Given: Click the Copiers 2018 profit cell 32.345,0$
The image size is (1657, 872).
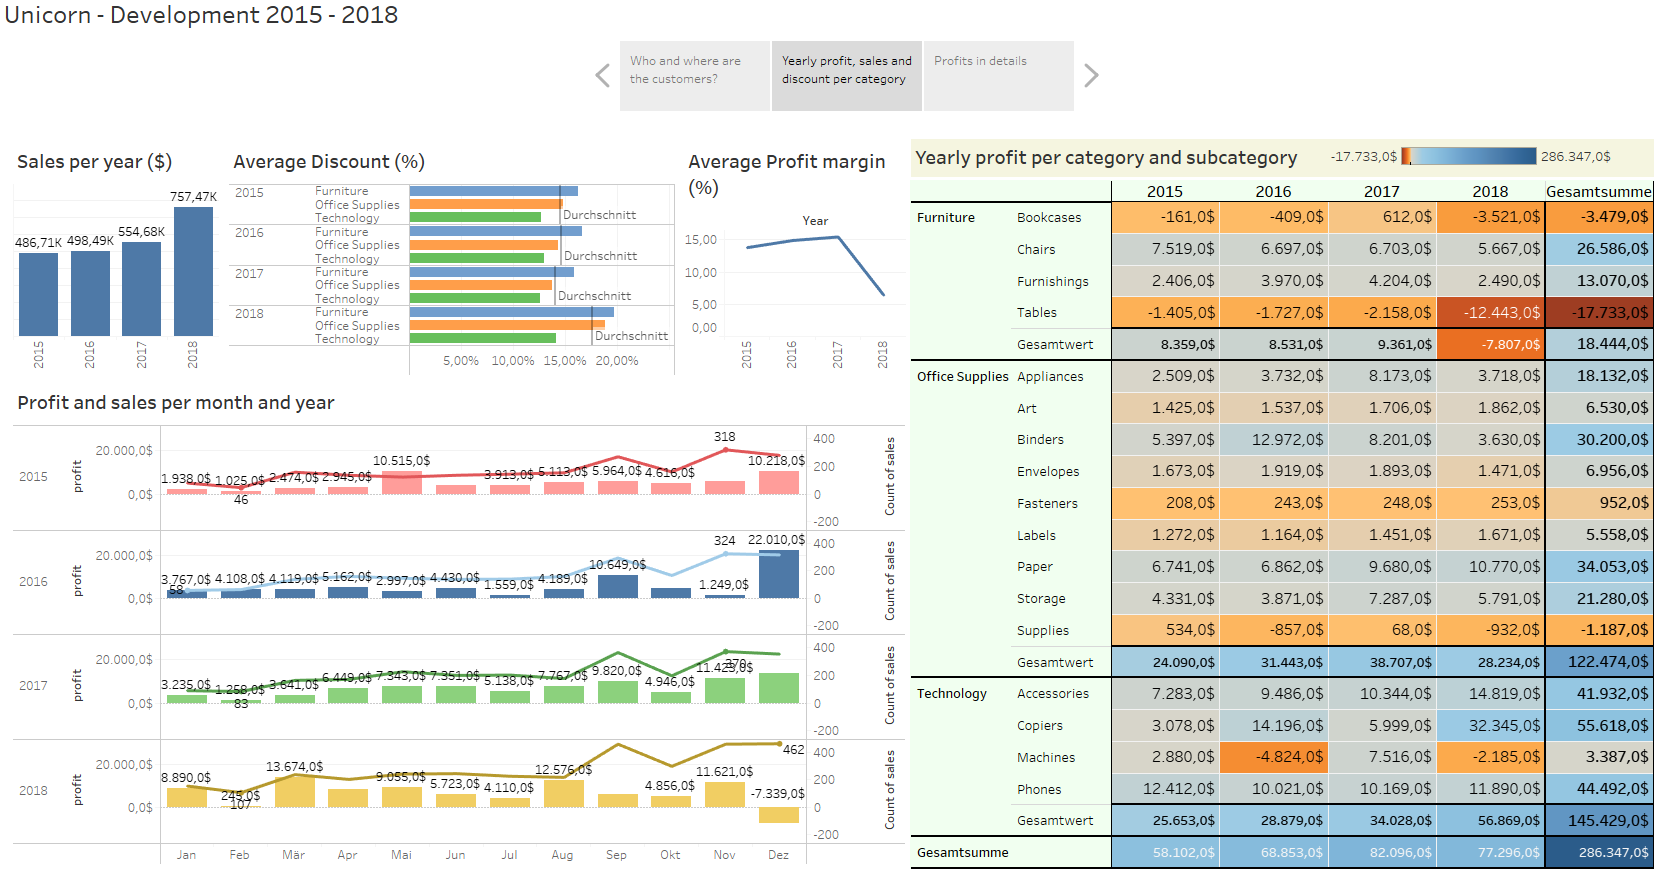Looking at the screenshot, I should tap(1490, 726).
